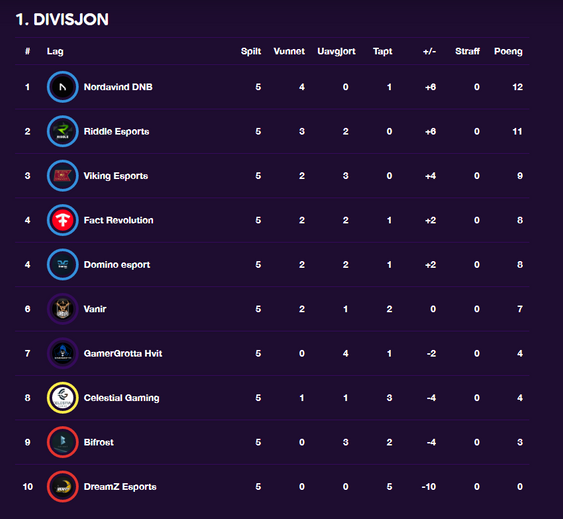563x519 pixels.
Task: Click the Nordavind DNB team logo
Action: tap(62, 87)
